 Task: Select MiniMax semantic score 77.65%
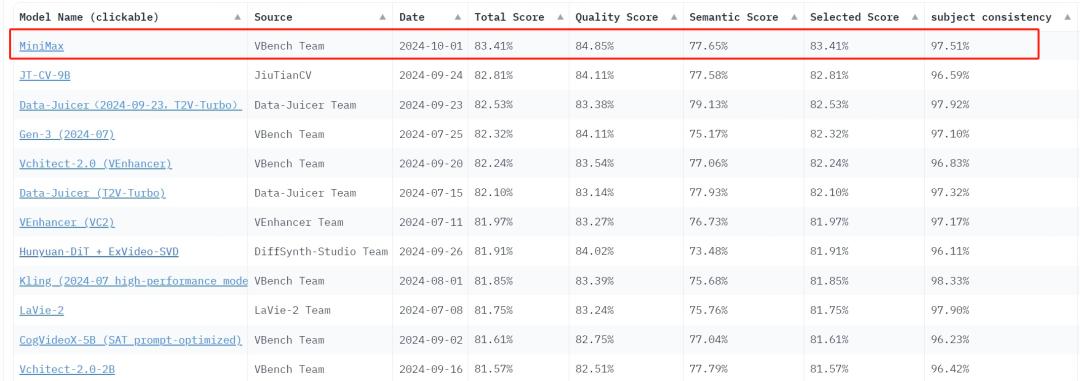coord(708,46)
